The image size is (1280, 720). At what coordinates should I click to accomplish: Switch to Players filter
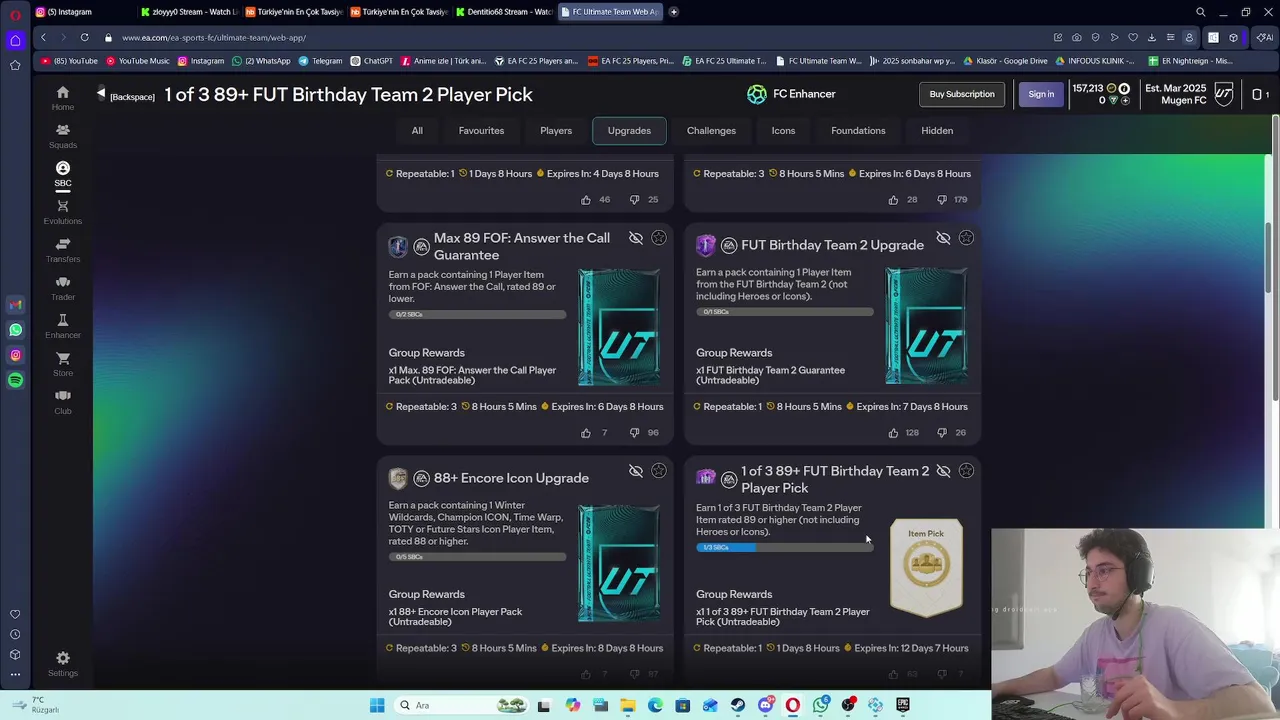pyautogui.click(x=556, y=131)
